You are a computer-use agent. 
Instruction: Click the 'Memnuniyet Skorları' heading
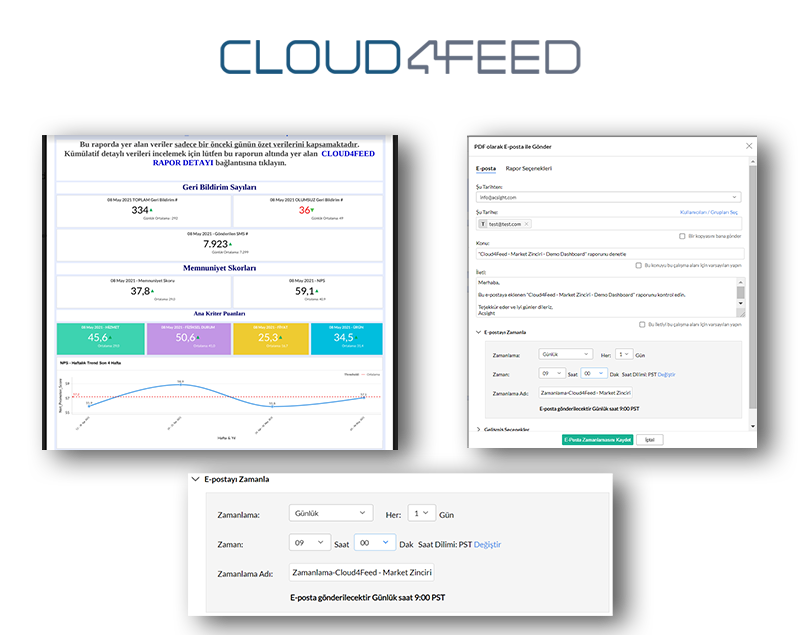click(219, 268)
